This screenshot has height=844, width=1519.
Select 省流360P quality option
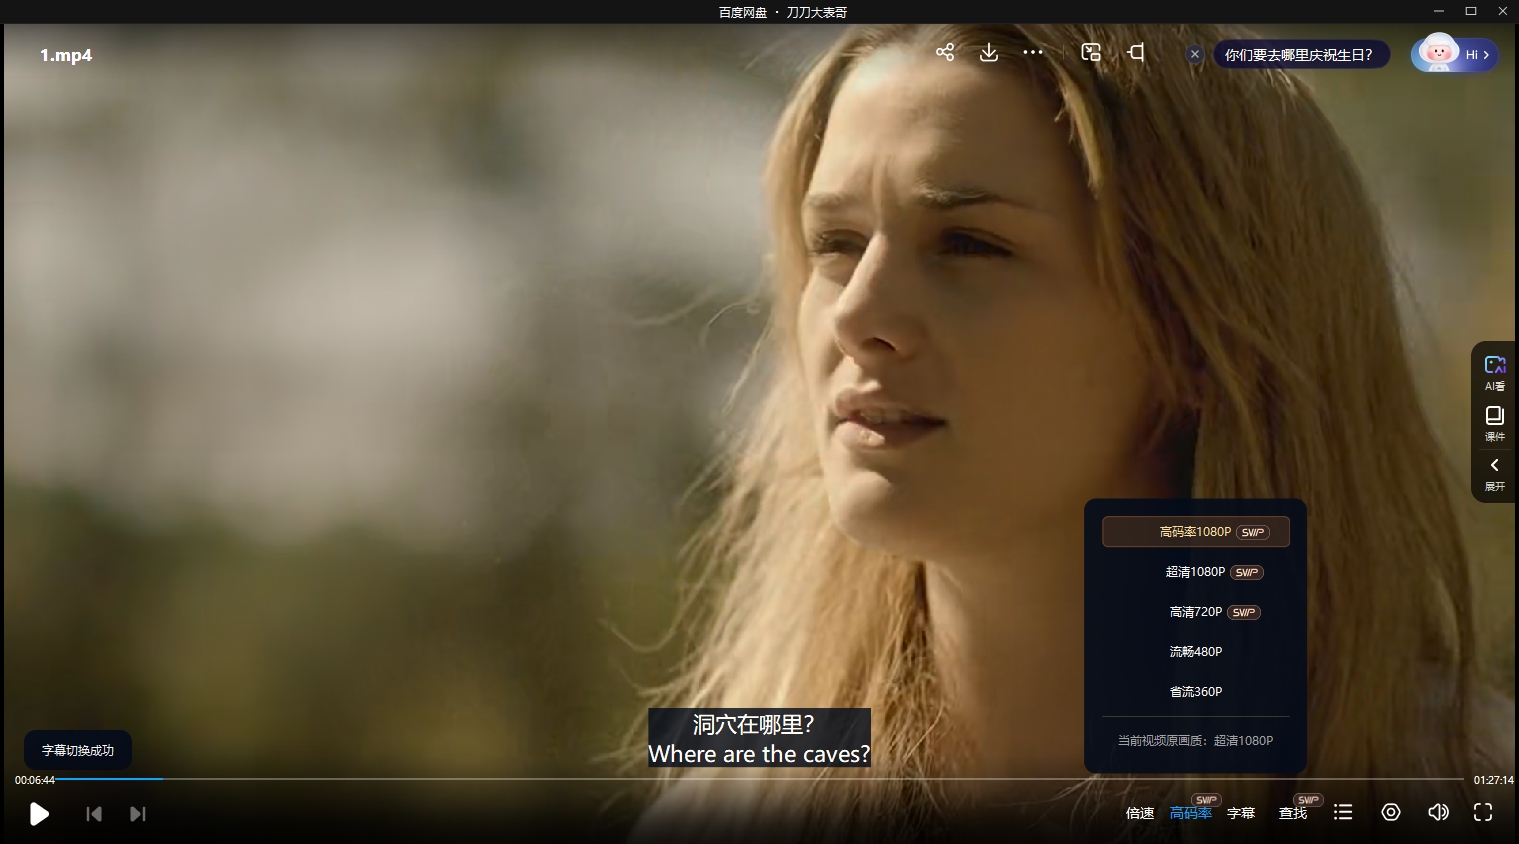1196,692
